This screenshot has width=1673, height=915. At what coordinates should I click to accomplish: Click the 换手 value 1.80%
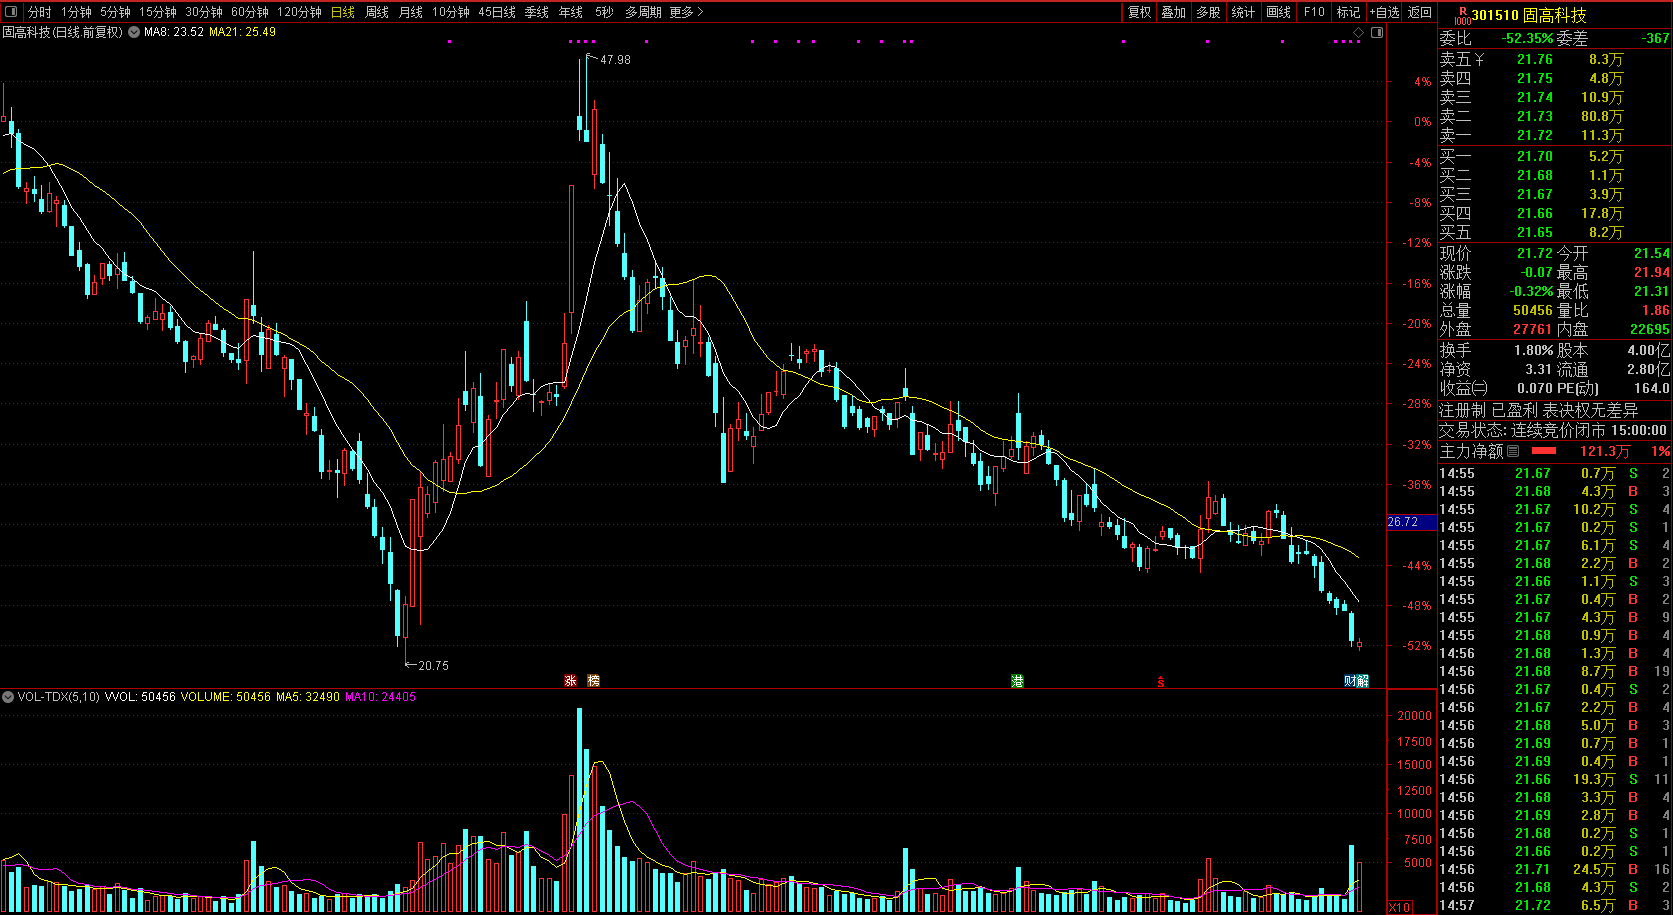[x=1533, y=350]
